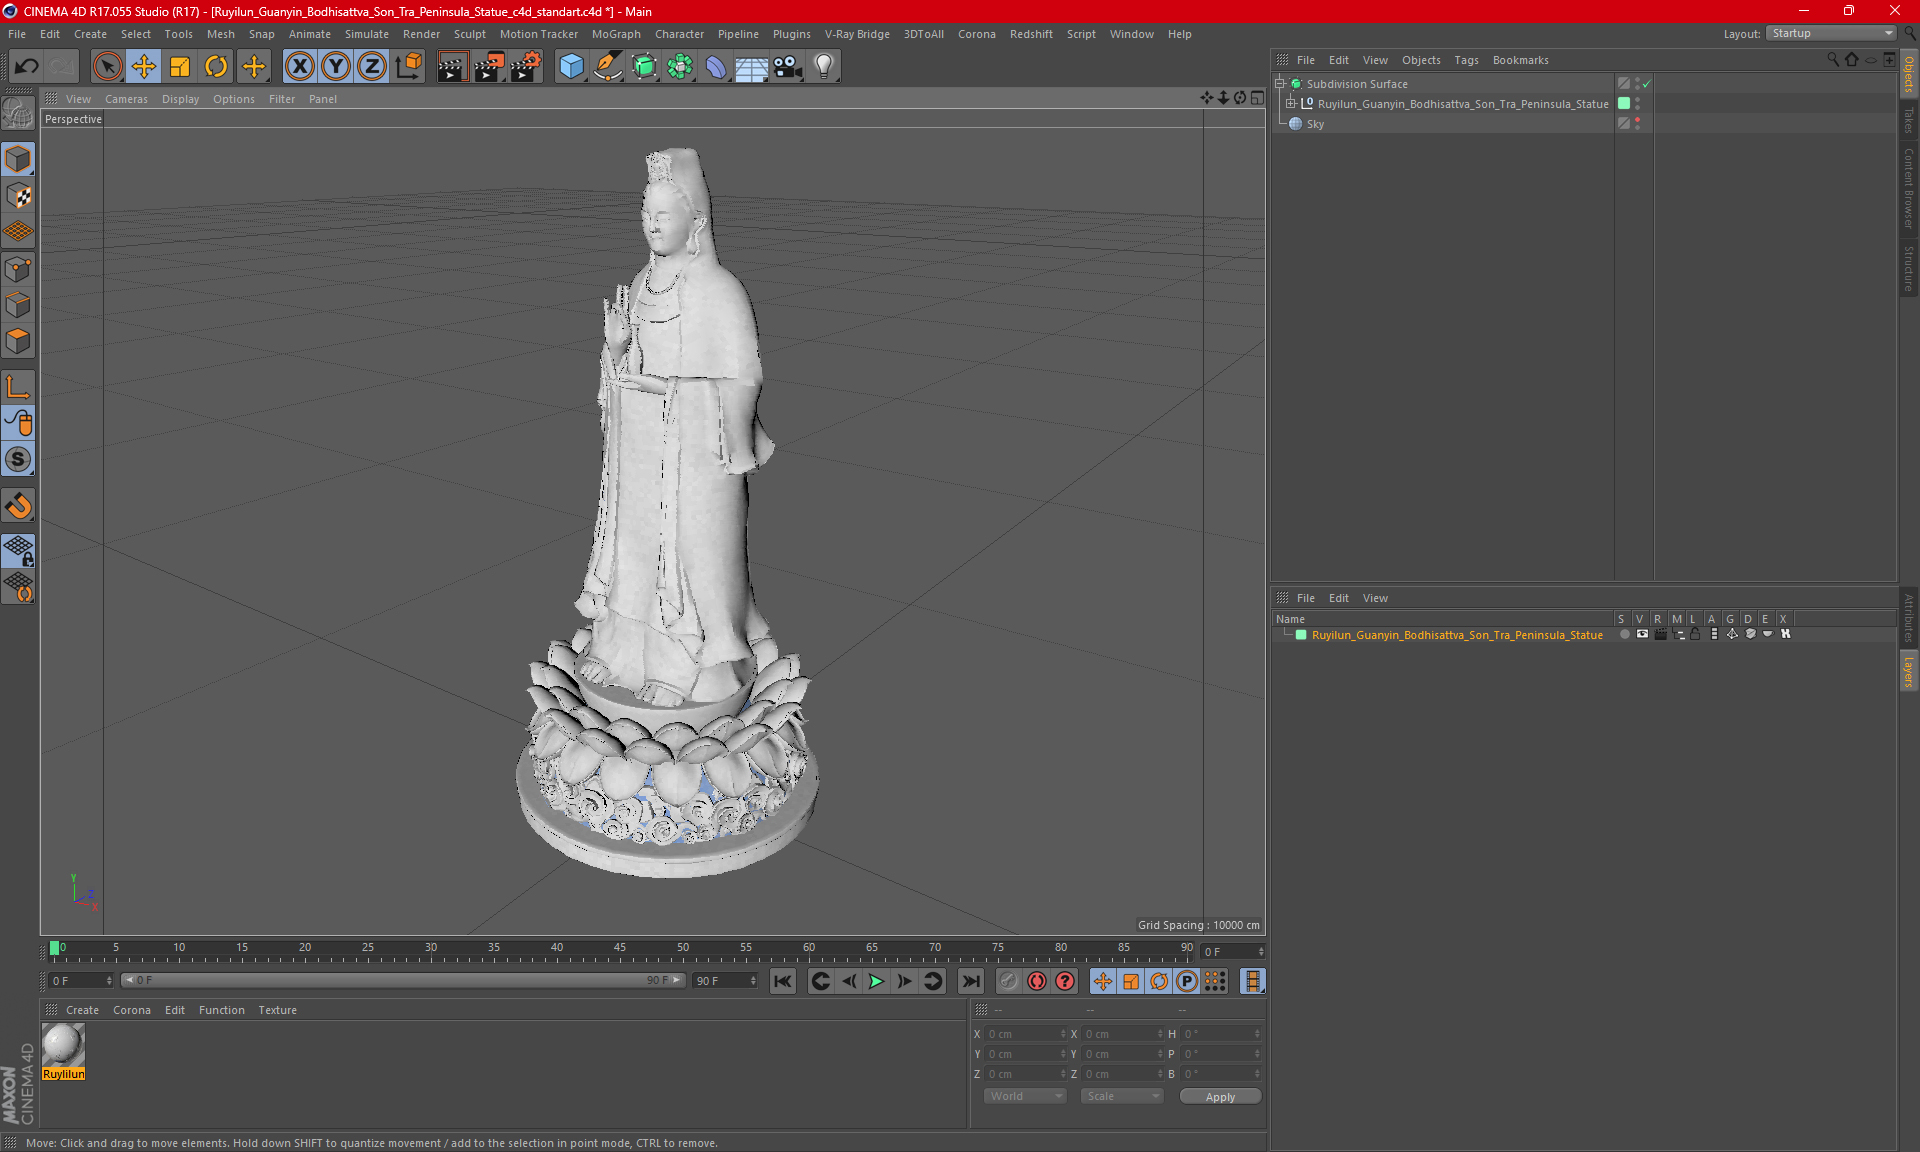Image resolution: width=1920 pixels, height=1152 pixels.
Task: Render to Picture Viewer
Action: [489, 67]
